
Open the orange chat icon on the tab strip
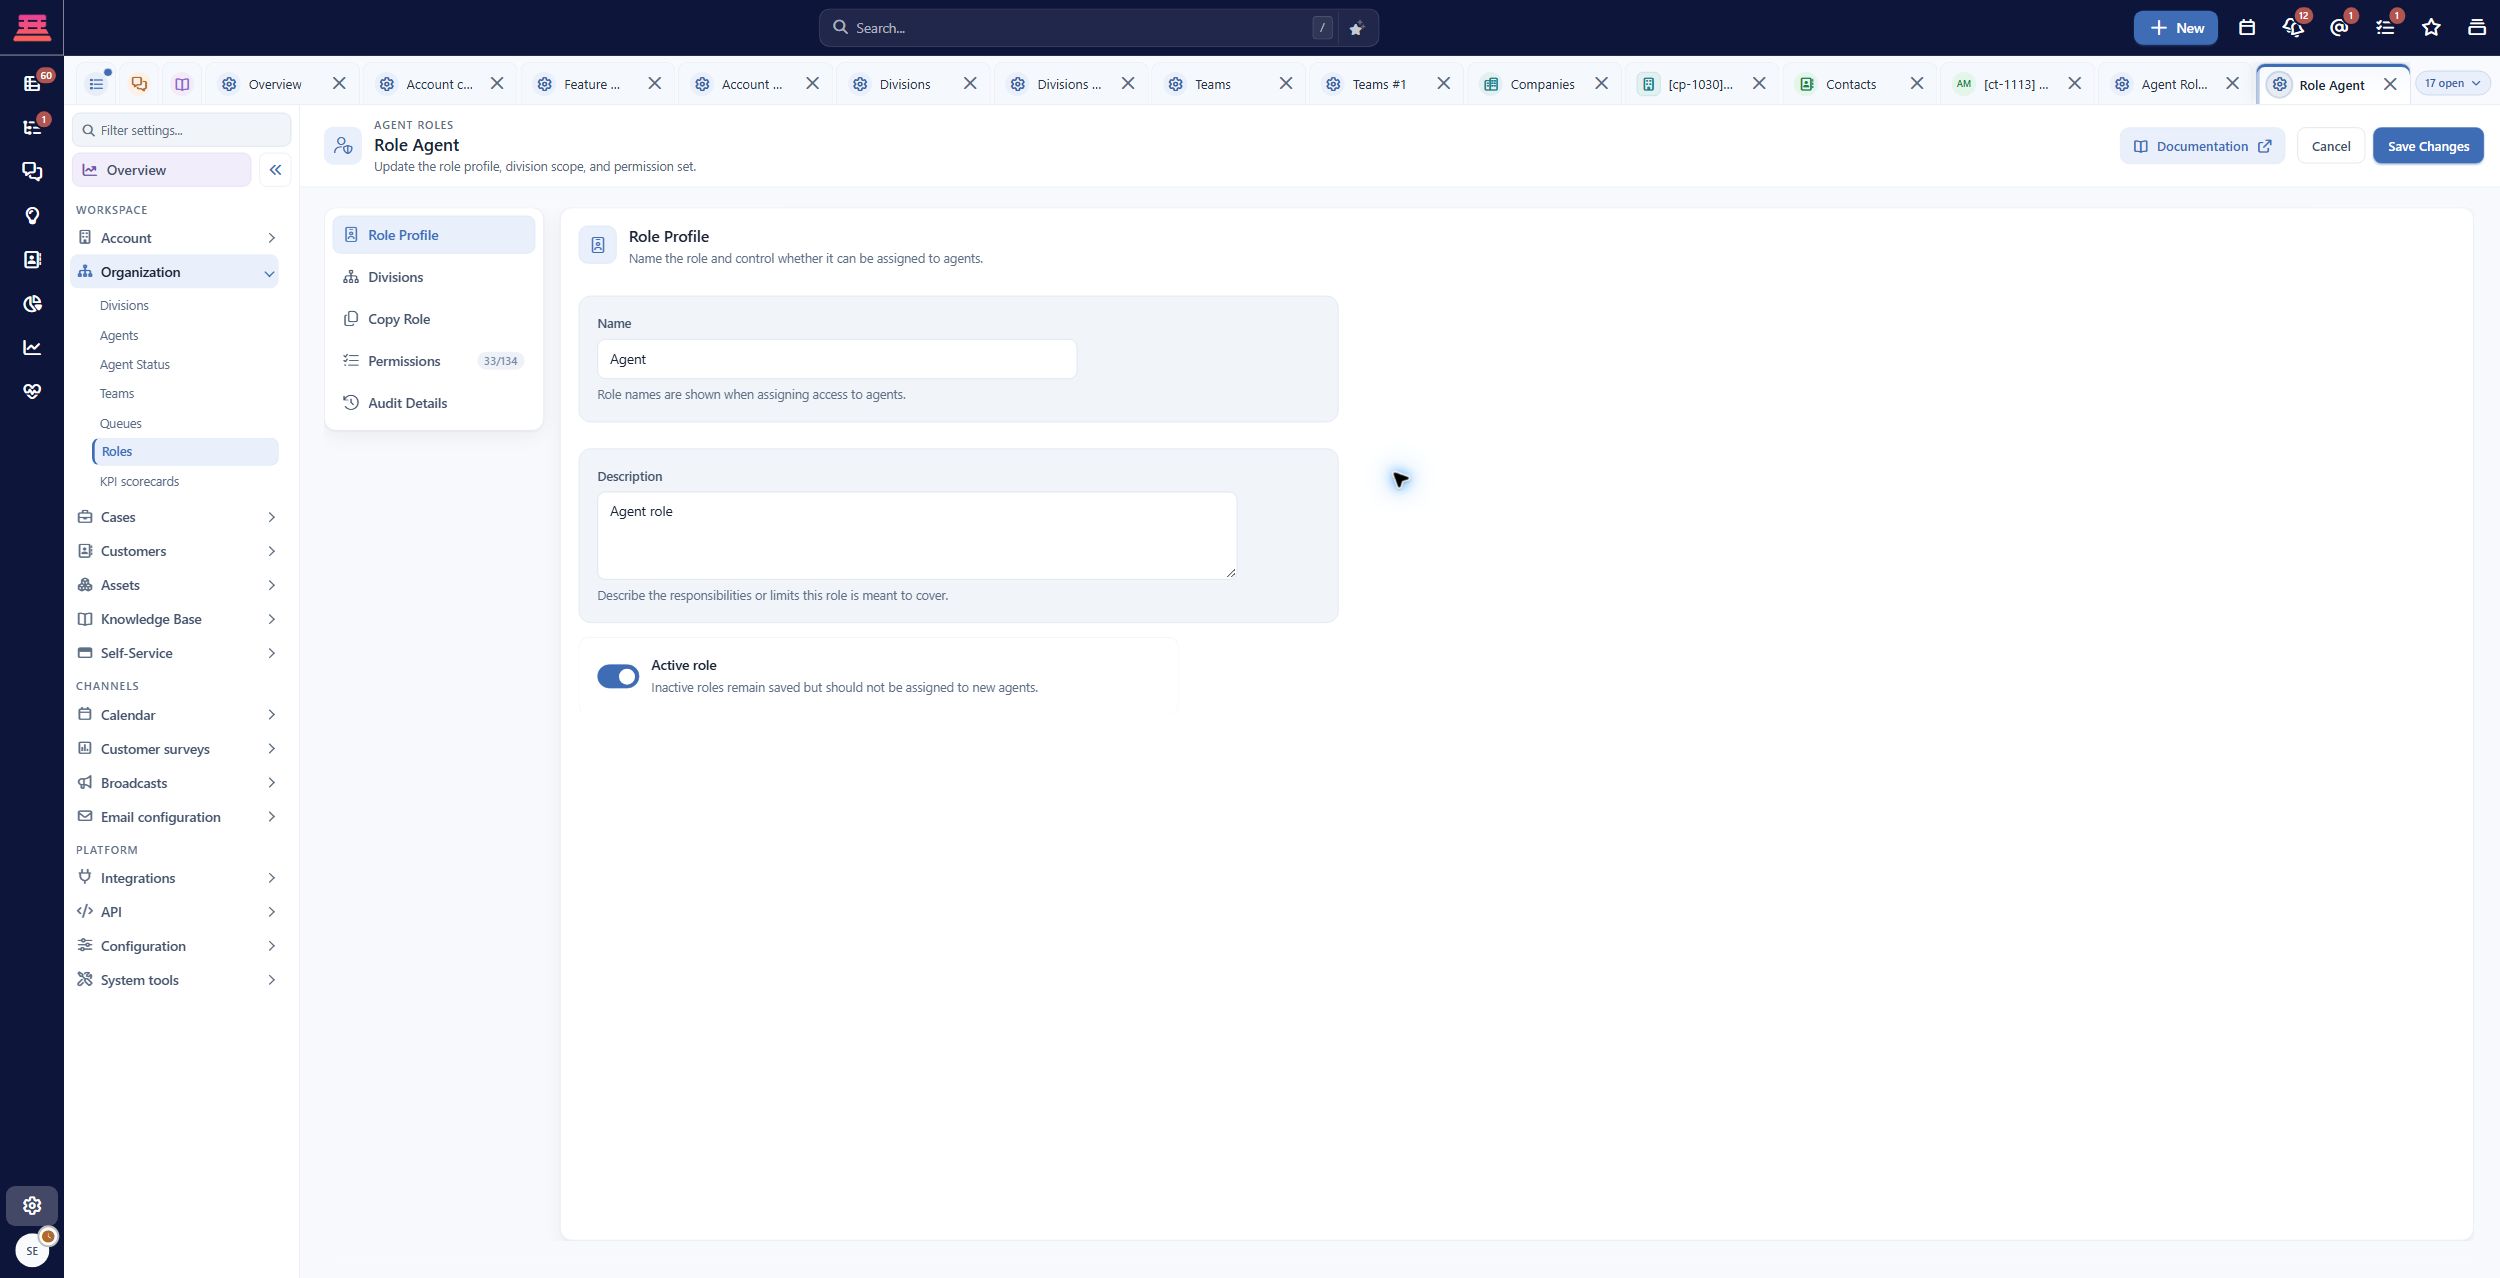[x=139, y=84]
